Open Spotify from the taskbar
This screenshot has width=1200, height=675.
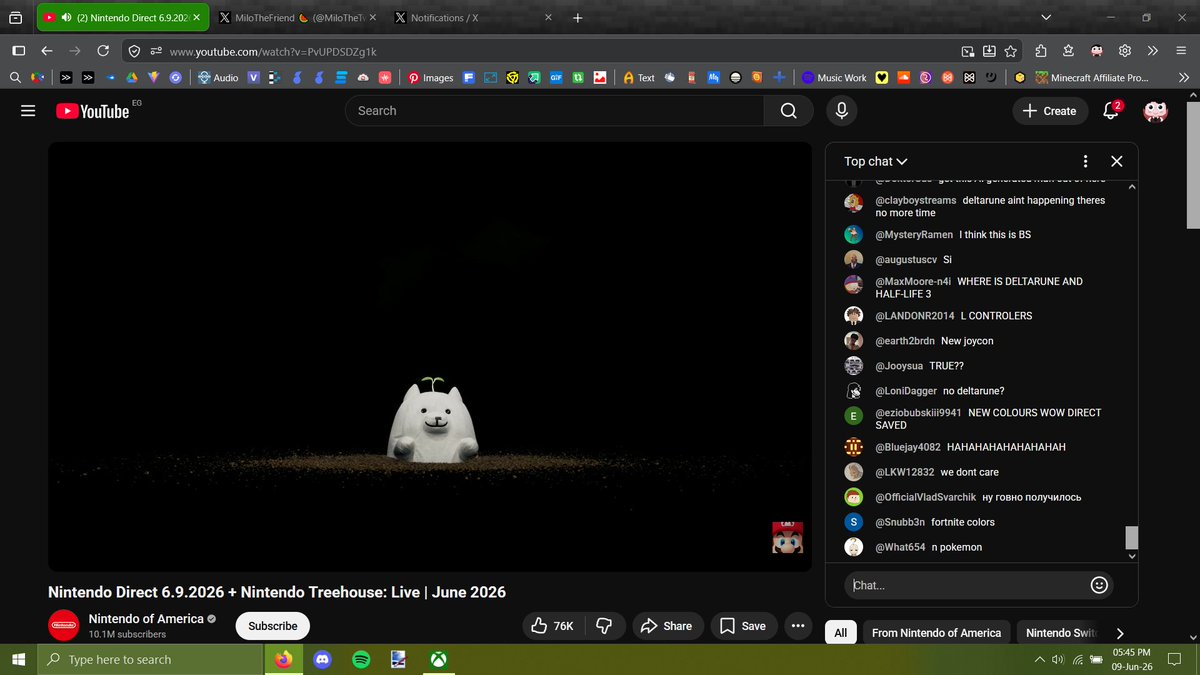(x=361, y=659)
